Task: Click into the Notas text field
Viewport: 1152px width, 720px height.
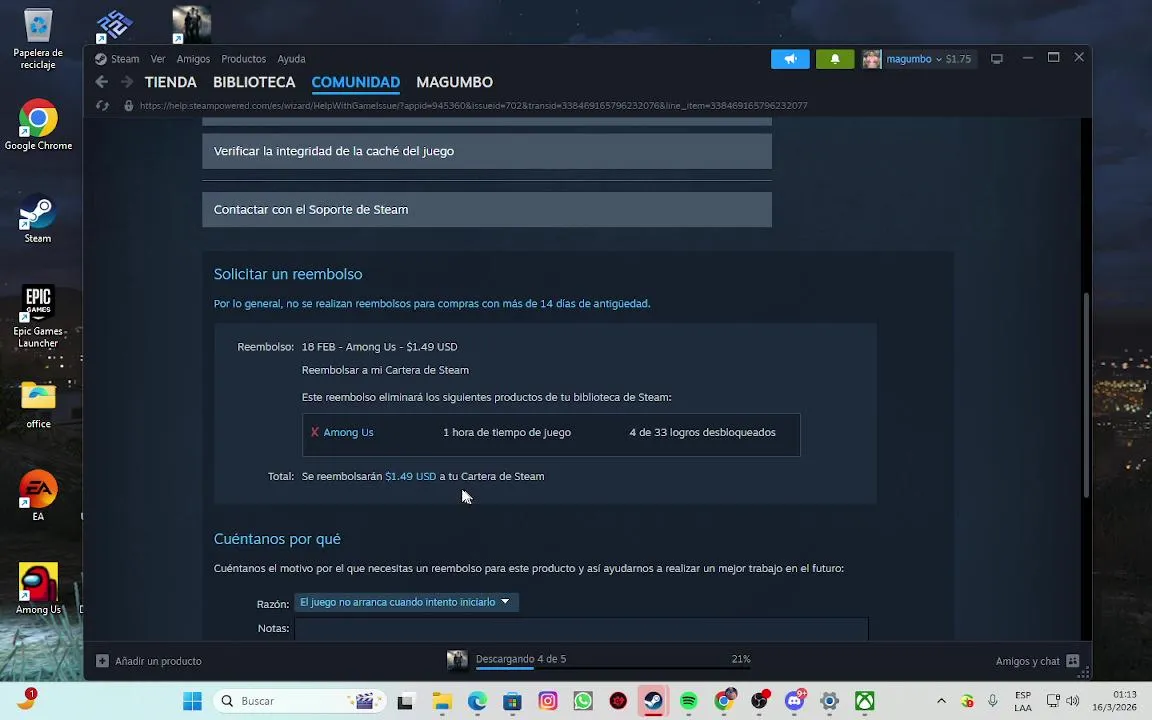Action: tap(581, 629)
